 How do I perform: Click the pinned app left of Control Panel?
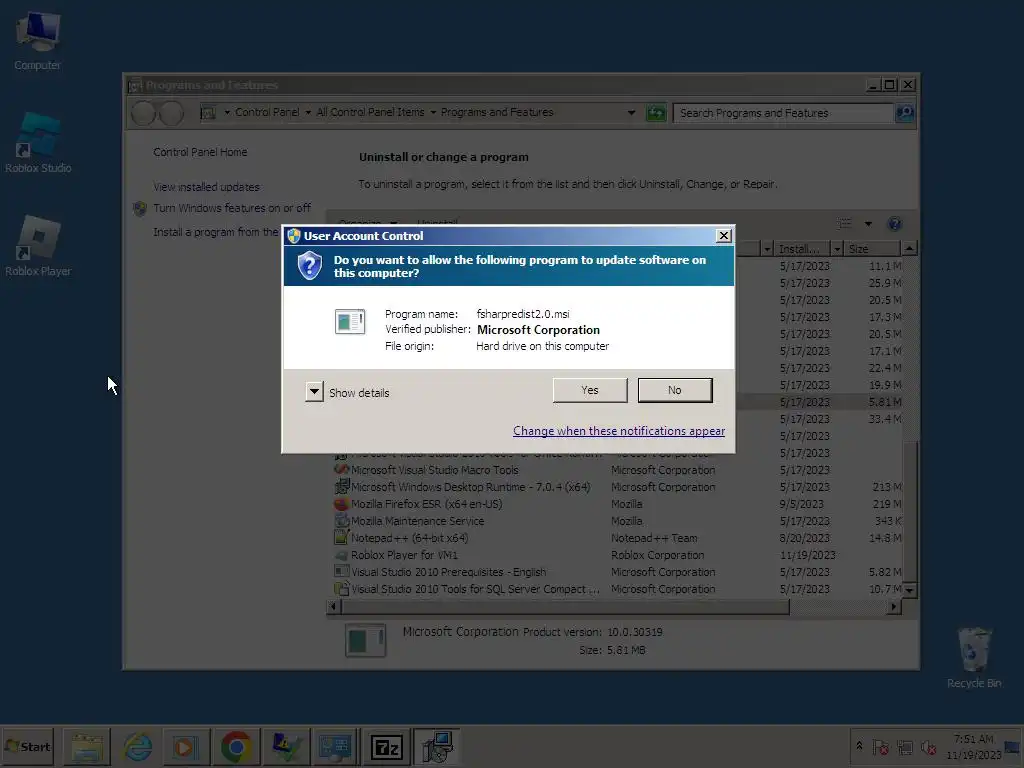pyautogui.click(x=285, y=747)
